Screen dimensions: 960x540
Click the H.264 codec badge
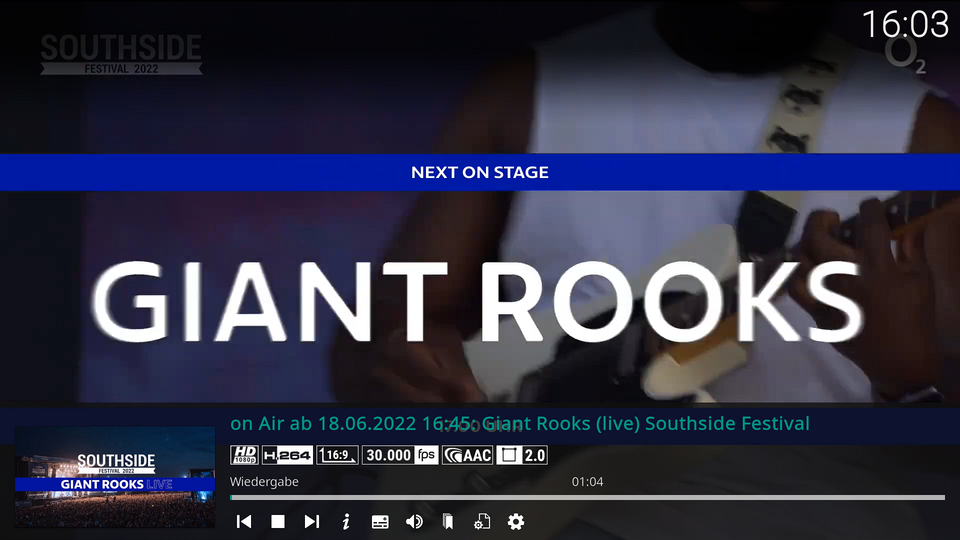point(287,456)
